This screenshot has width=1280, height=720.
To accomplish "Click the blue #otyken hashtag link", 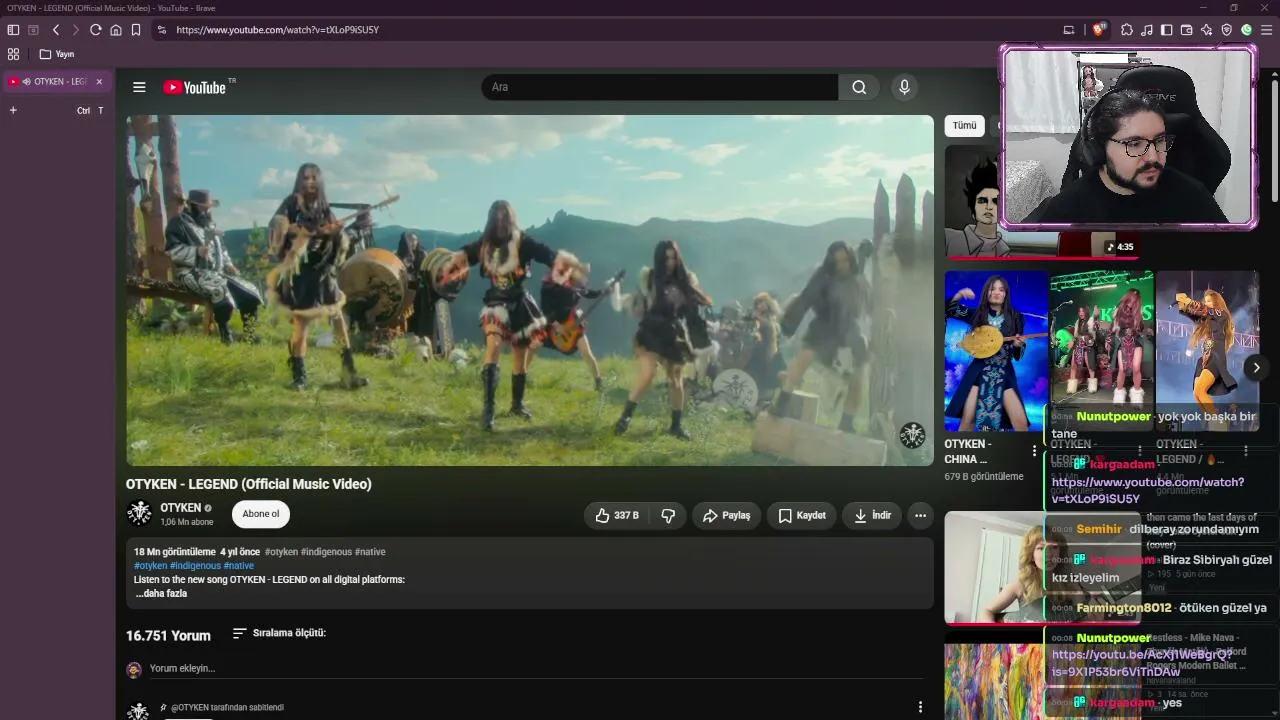I will tap(151, 566).
